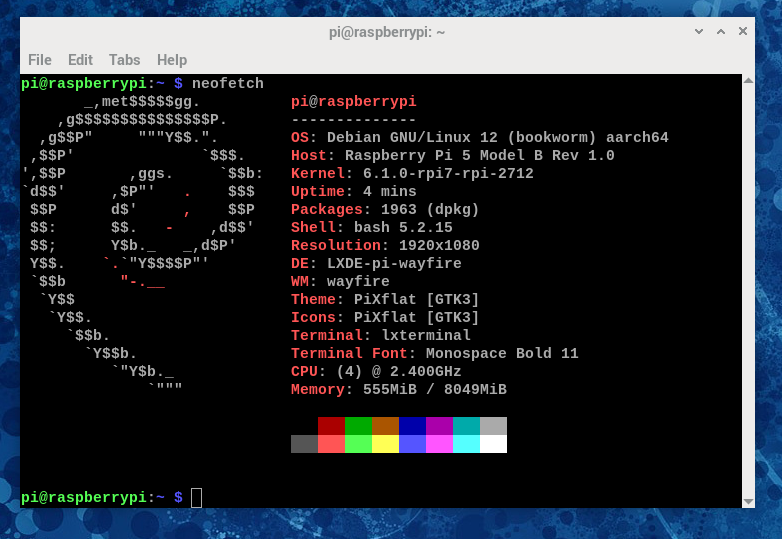Click the scrollbar down arrow
Viewport: 782px width, 539px height.
point(749,502)
